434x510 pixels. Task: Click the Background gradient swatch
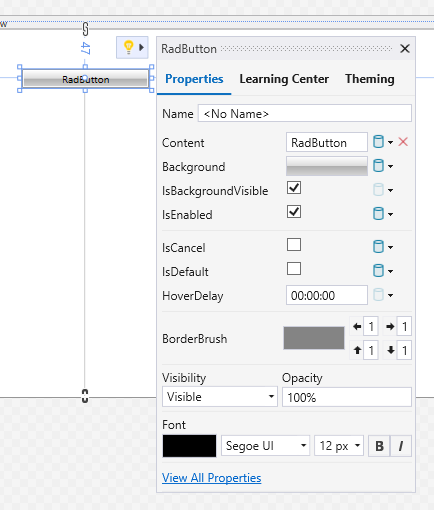(327, 166)
